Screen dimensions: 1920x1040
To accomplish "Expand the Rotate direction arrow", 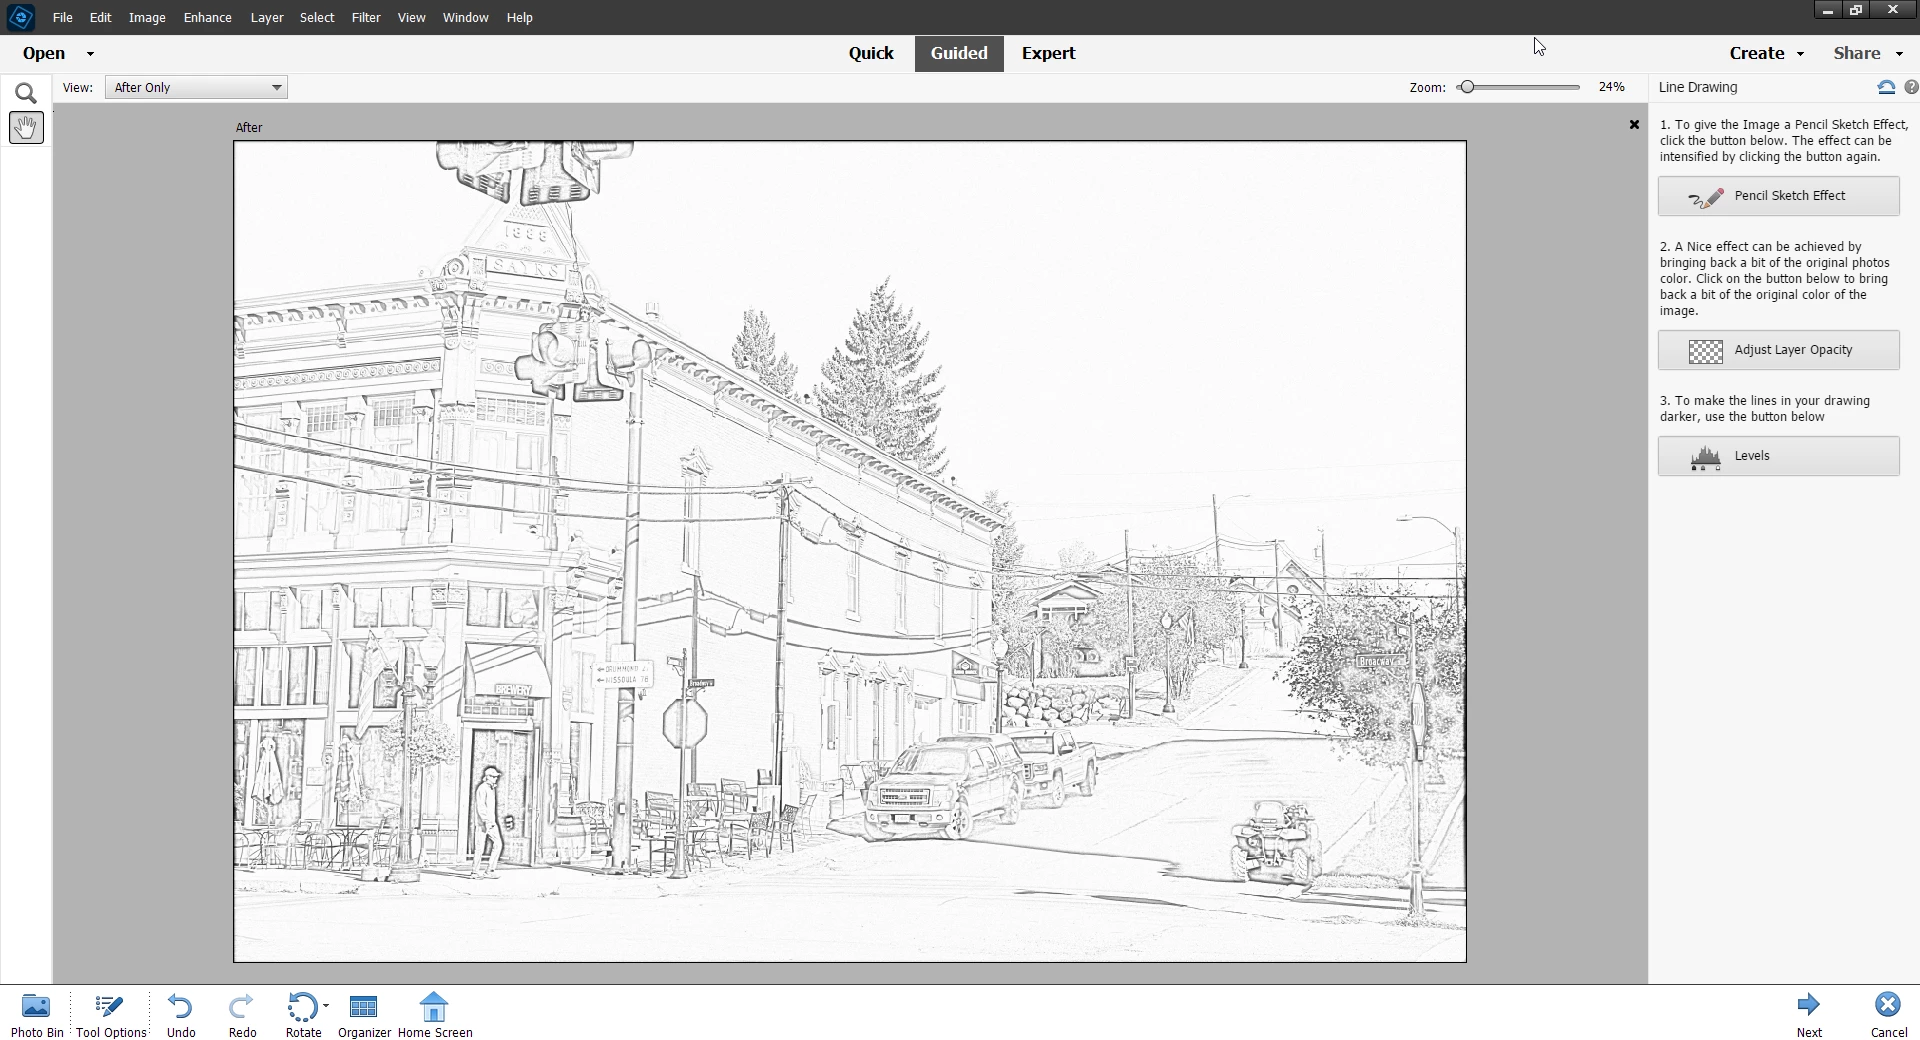I will click(x=326, y=1006).
